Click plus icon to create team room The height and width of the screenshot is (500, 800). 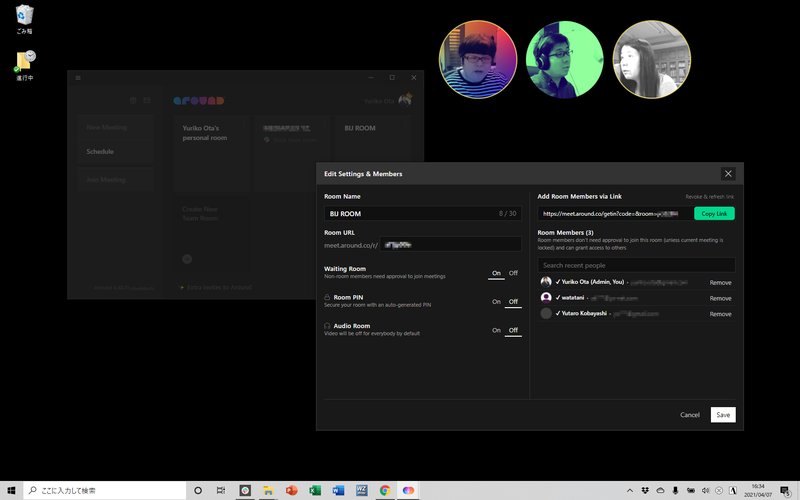tap(187, 259)
